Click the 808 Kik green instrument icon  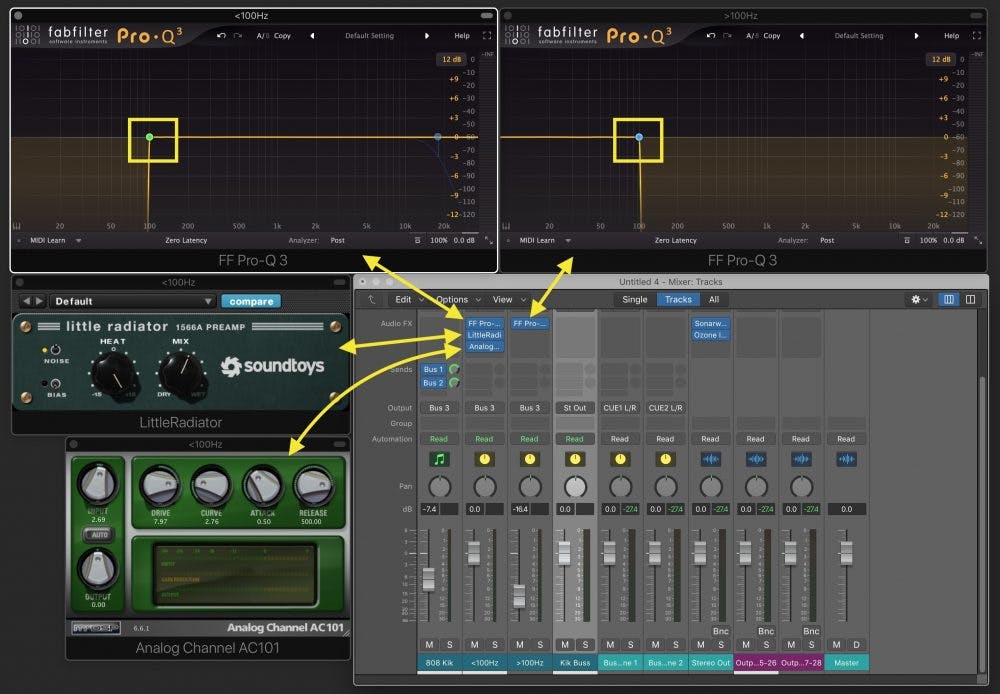436,459
